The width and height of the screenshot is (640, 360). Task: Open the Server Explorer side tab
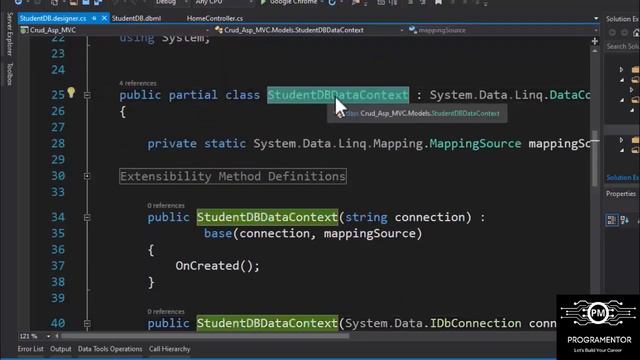10,34
